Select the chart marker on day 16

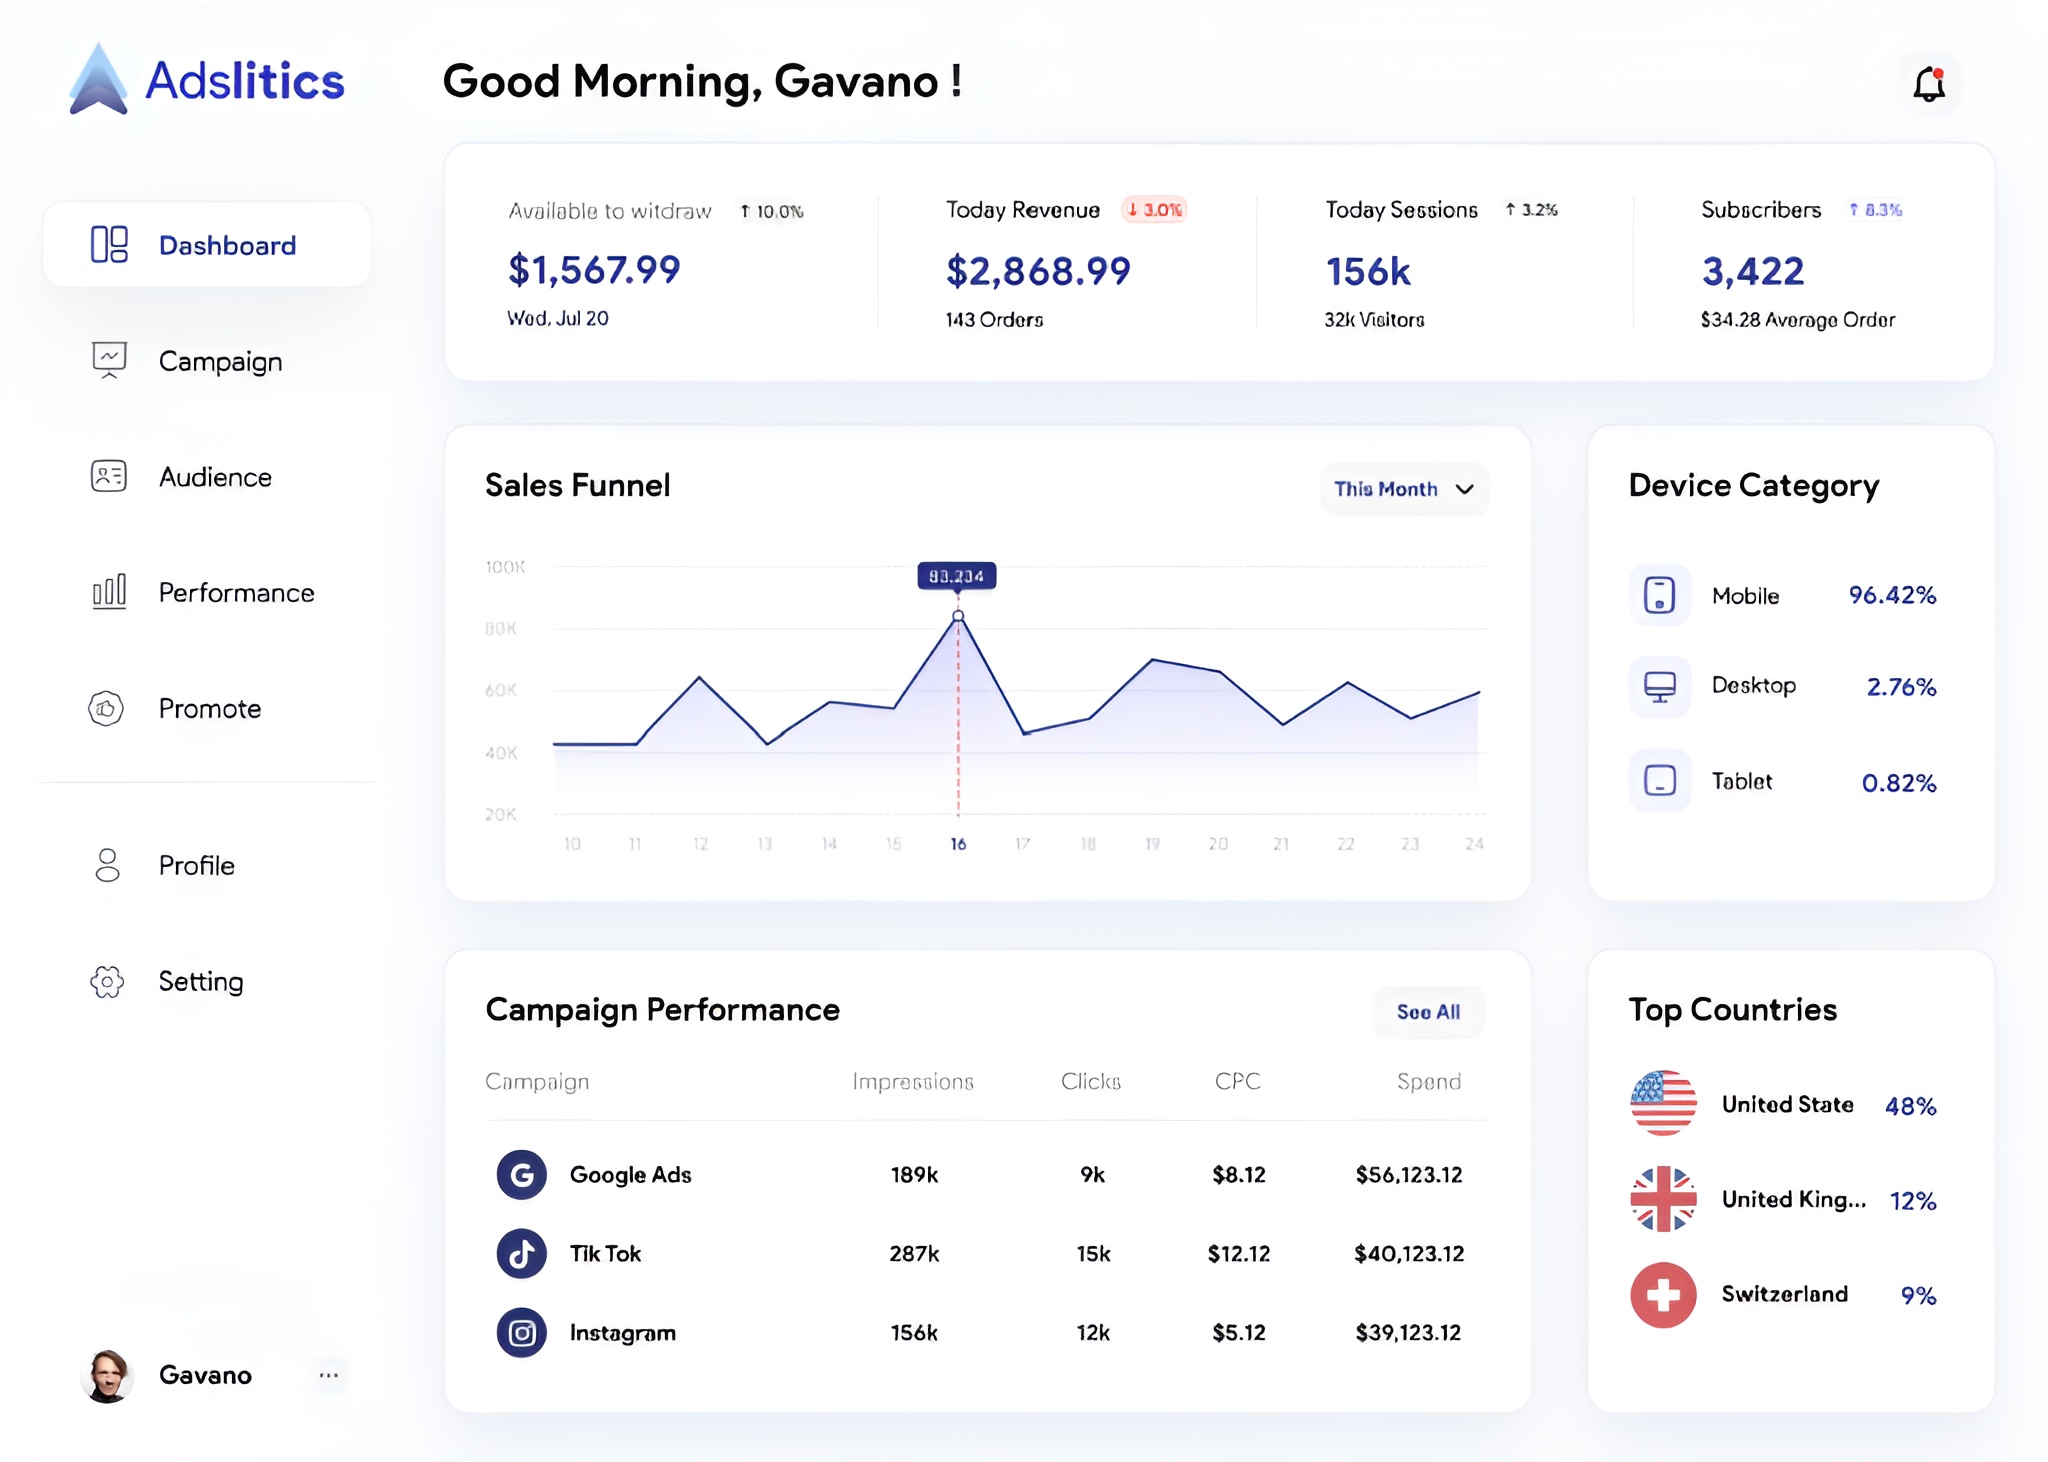click(957, 614)
